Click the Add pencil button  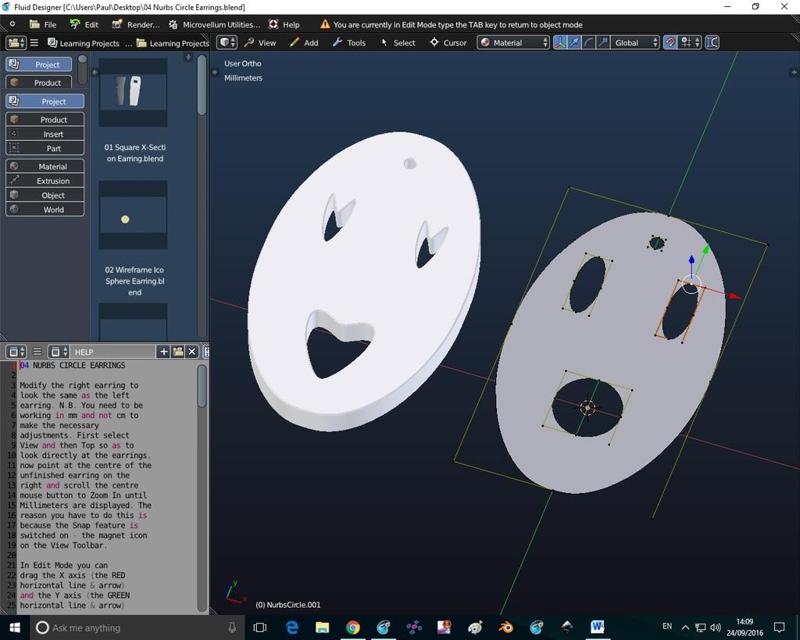click(303, 43)
